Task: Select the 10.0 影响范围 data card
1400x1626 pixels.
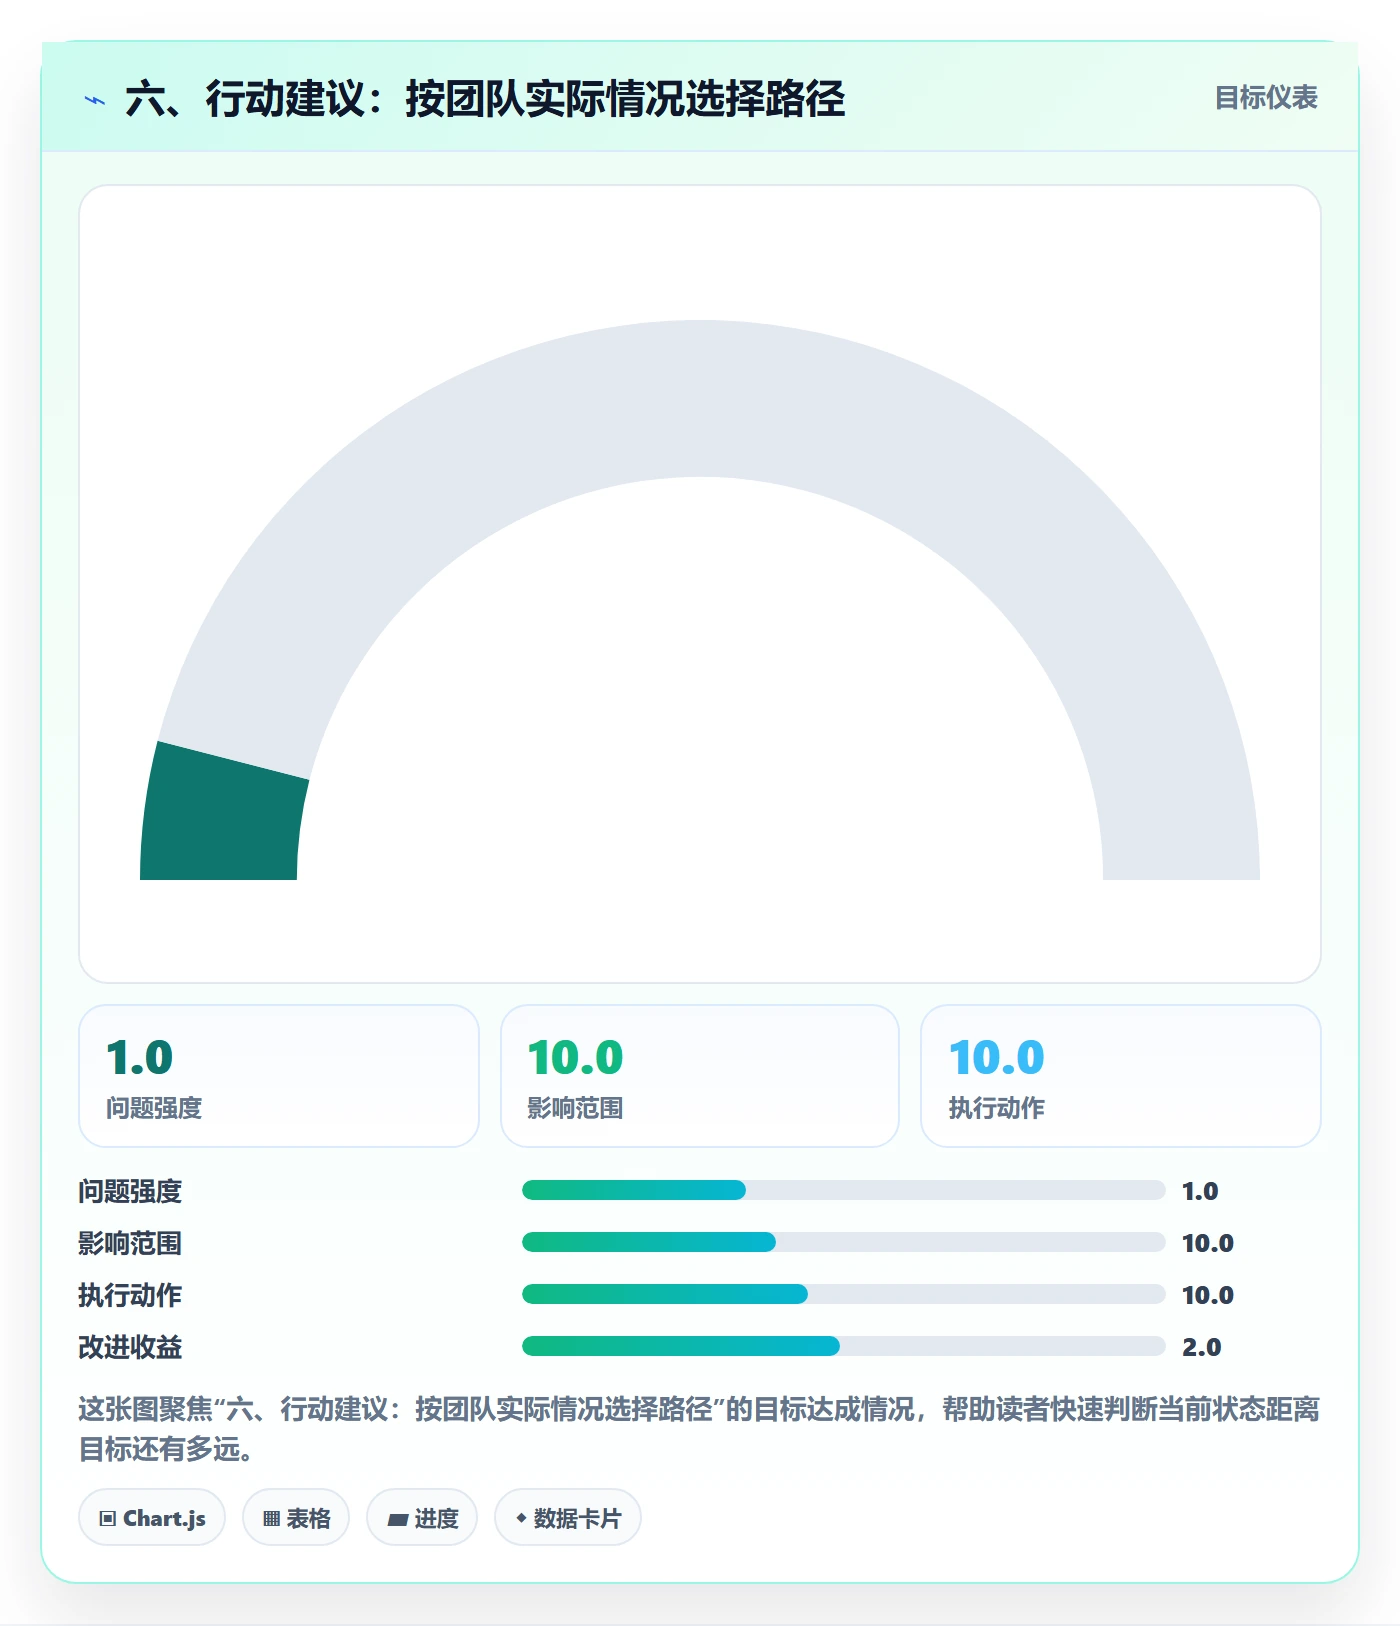Action: pos(700,1076)
